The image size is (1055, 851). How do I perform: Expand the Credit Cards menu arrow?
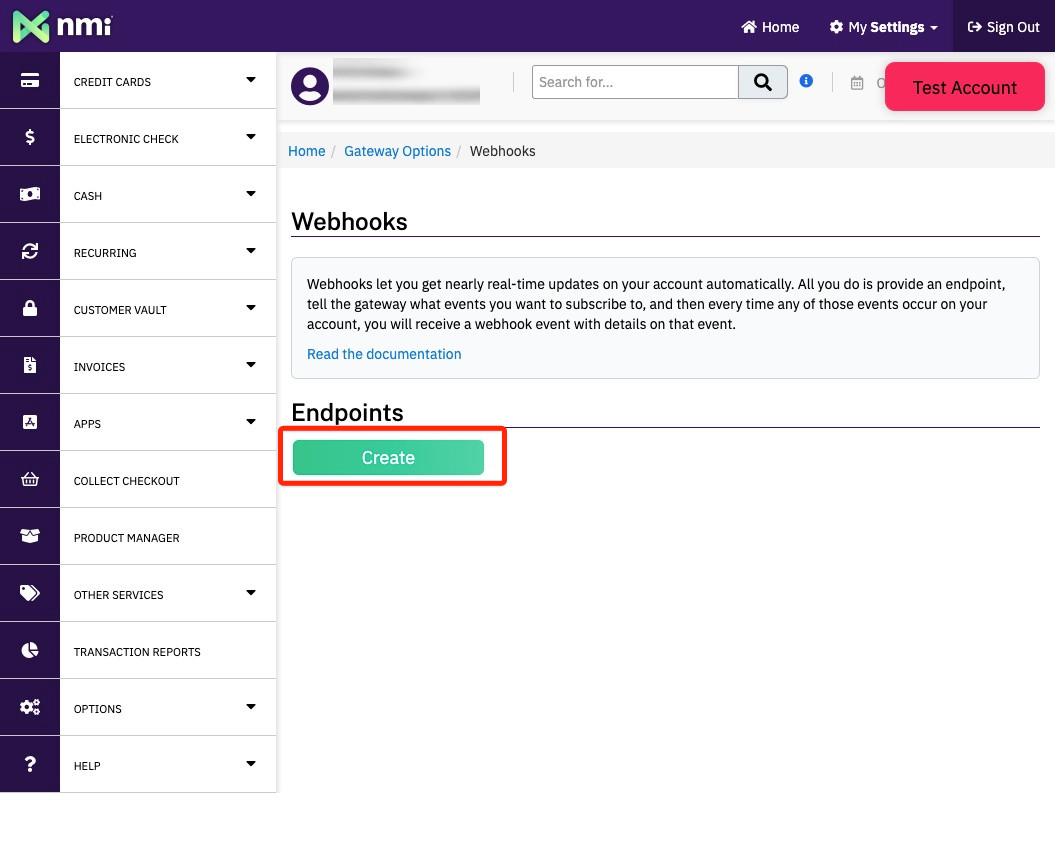pos(251,80)
